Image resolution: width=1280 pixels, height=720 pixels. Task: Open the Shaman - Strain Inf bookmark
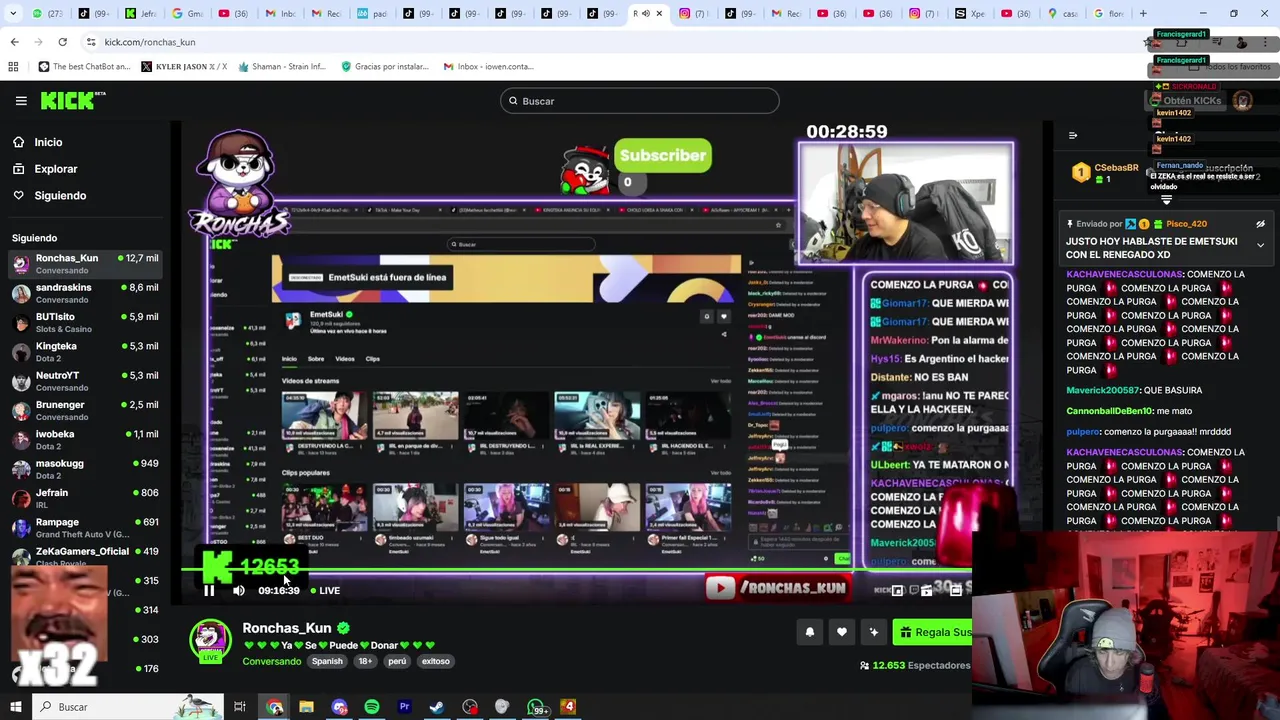pyautogui.click(x=281, y=67)
